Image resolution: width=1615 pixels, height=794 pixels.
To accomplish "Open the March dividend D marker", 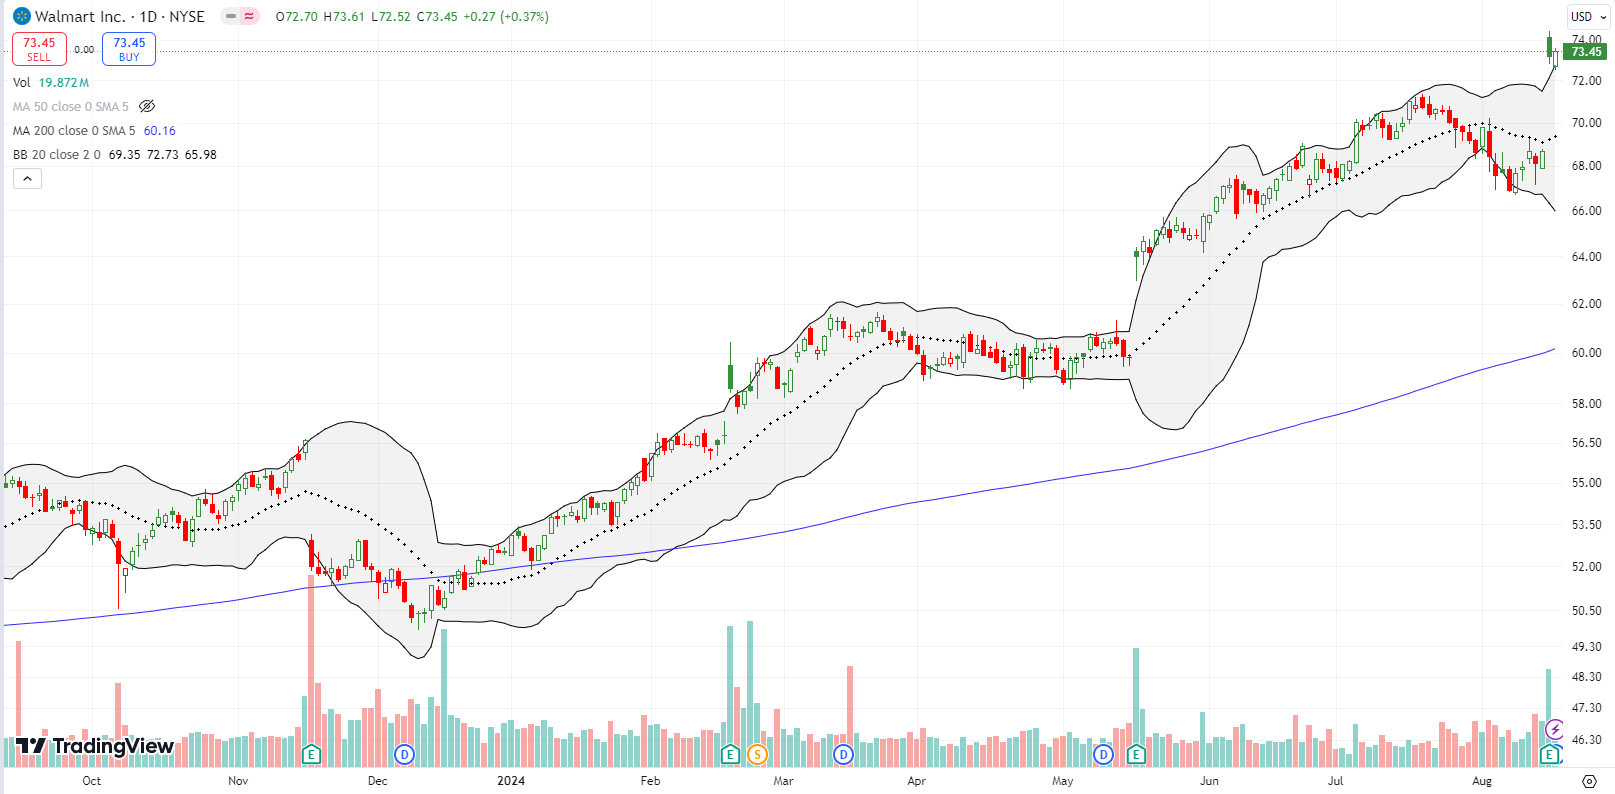I will [x=843, y=754].
